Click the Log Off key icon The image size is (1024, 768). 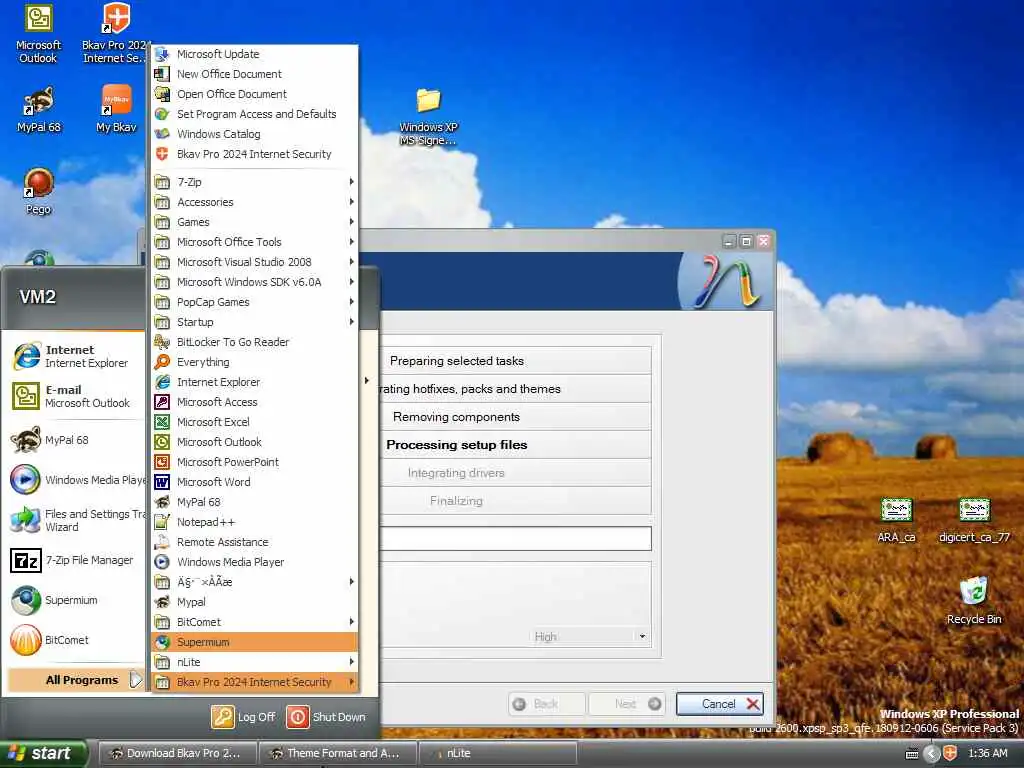click(x=223, y=716)
